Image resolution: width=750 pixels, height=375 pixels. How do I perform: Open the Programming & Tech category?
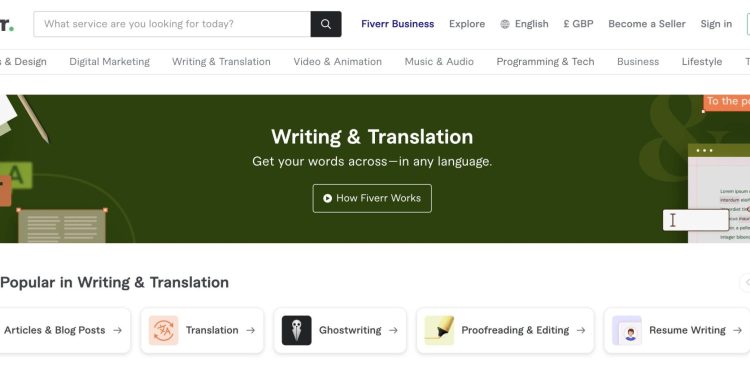(x=545, y=62)
